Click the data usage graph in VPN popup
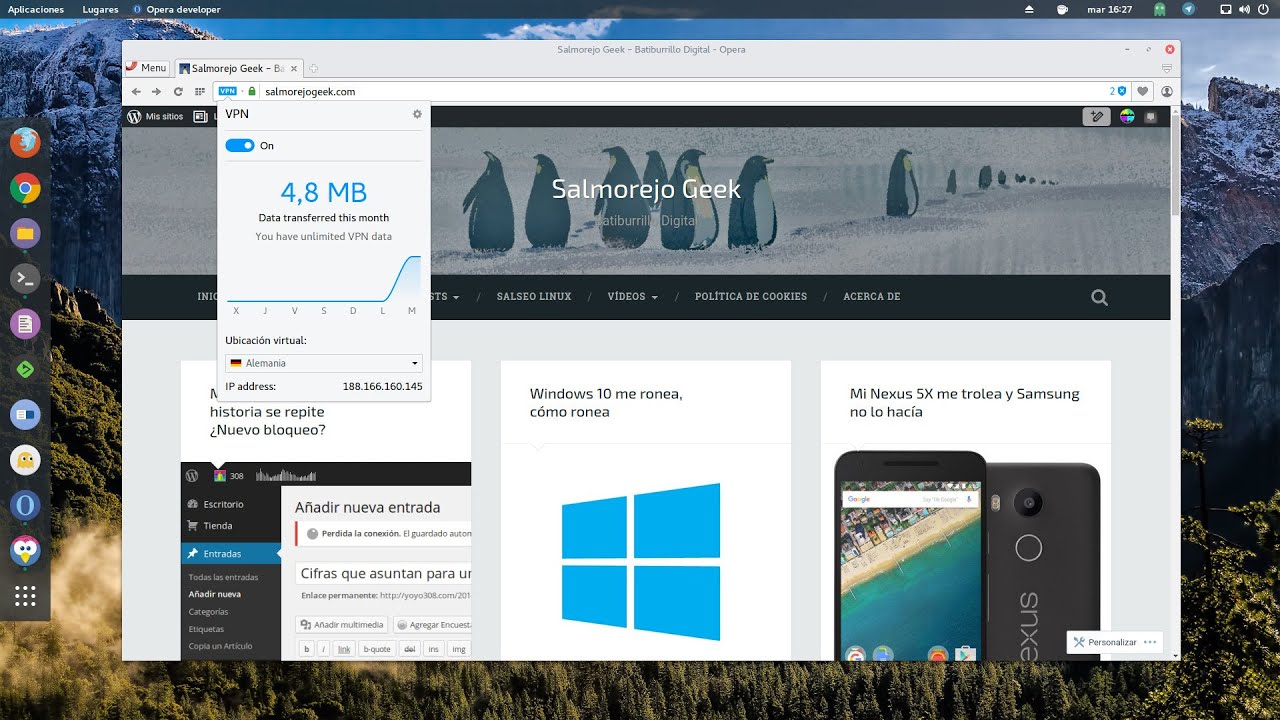The height and width of the screenshot is (720, 1280). (x=324, y=279)
